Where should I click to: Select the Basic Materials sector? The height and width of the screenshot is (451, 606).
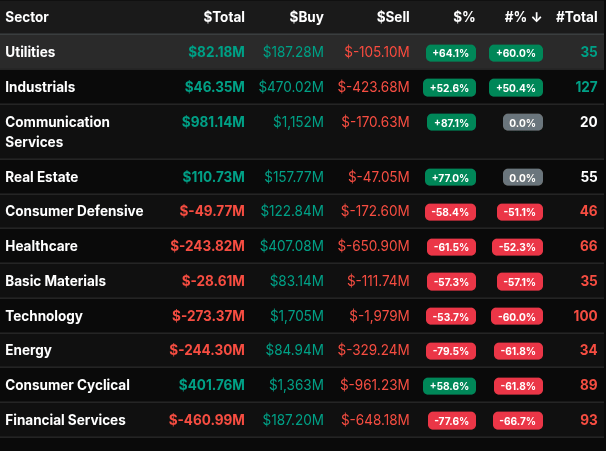point(55,281)
